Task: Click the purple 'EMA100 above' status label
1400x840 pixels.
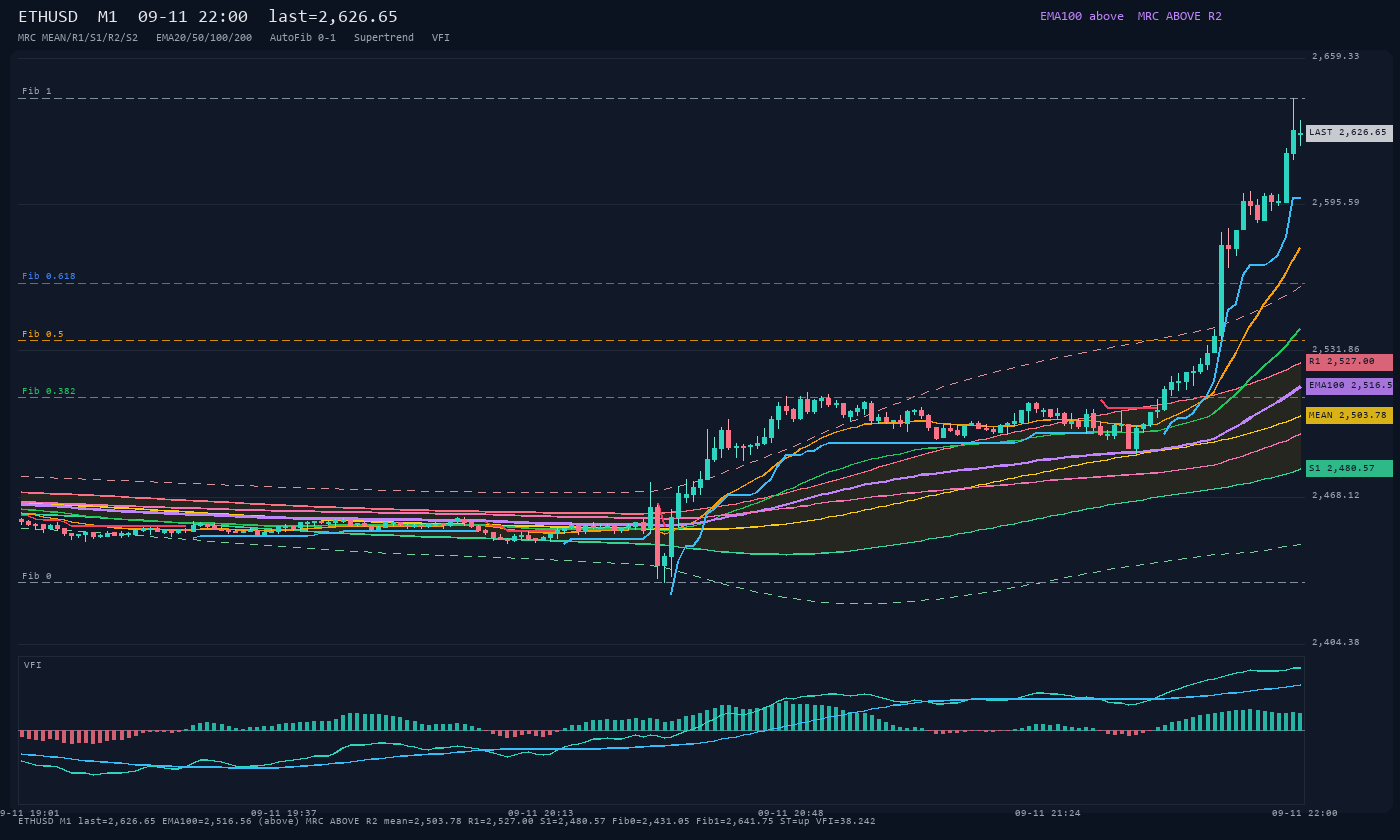Action: pos(1081,16)
